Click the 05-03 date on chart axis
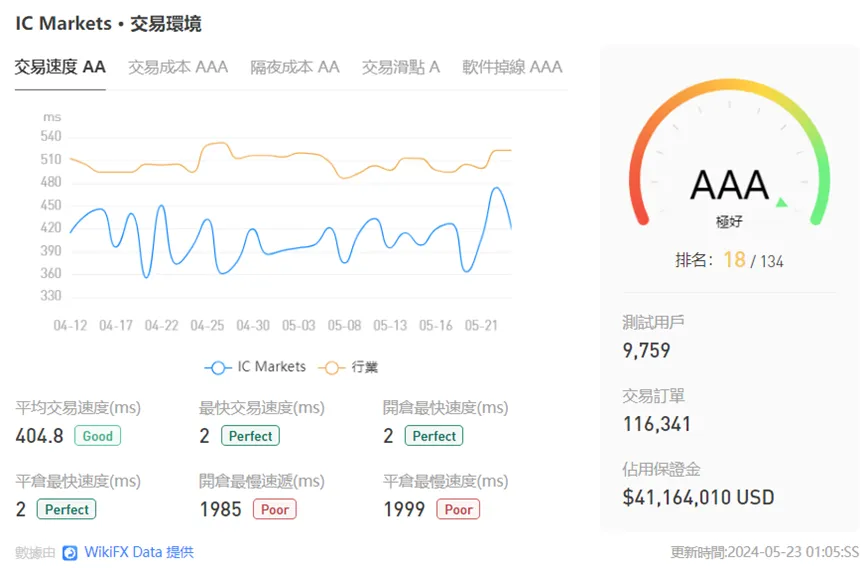The height and width of the screenshot is (568, 865). [x=298, y=326]
